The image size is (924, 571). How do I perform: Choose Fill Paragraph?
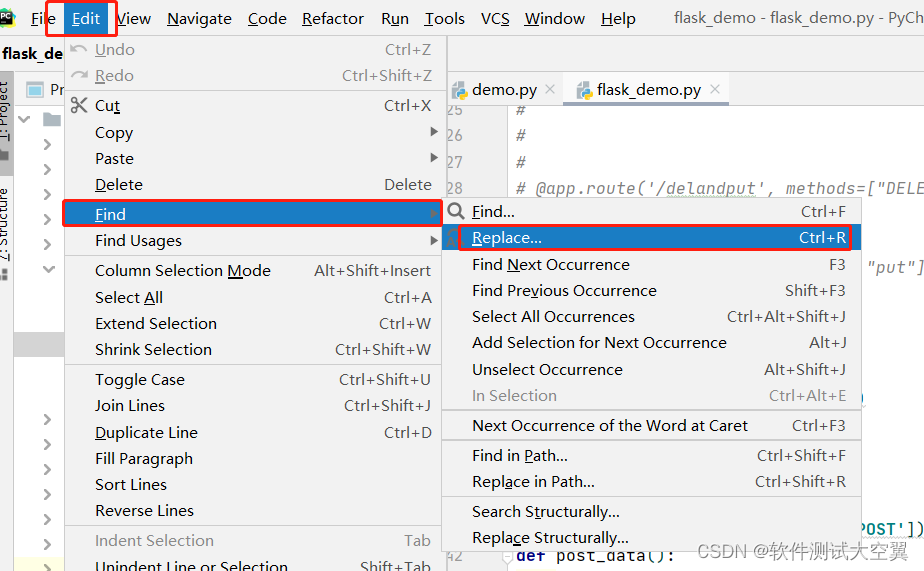tap(252, 458)
